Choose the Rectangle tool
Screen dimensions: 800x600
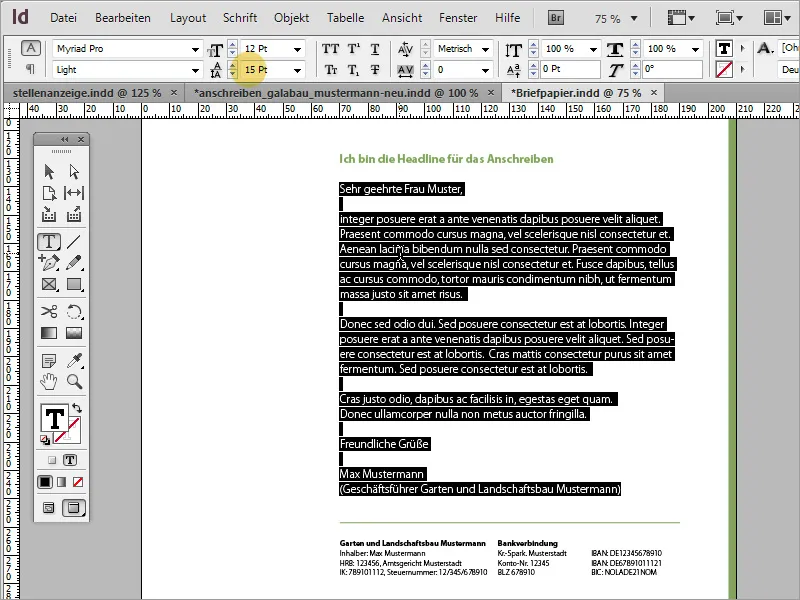(74, 284)
